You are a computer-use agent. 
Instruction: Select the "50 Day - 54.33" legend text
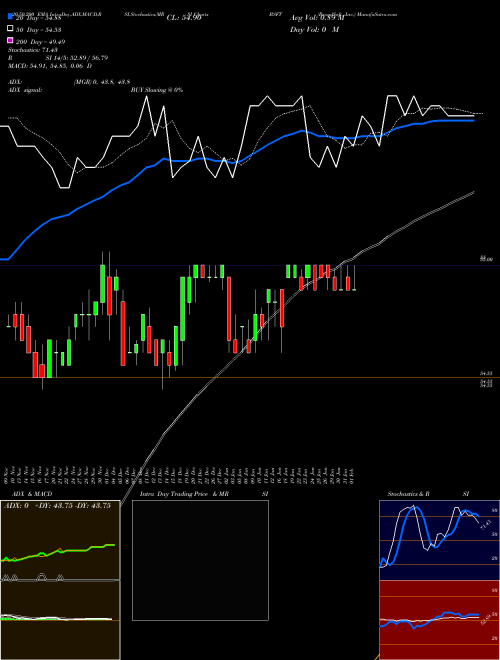point(38,30)
